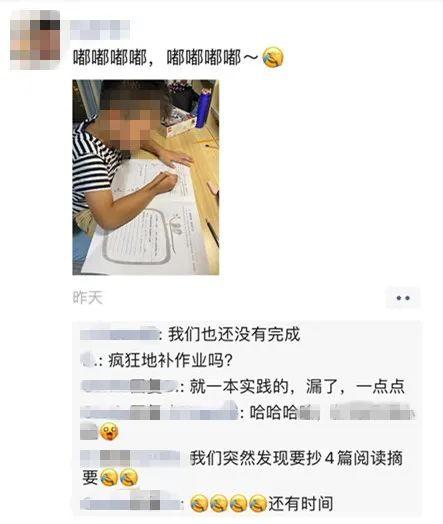Reply to comment 疯狂地补作业吗?
Image resolution: width=443 pixels, height=524 pixels.
pos(170,361)
